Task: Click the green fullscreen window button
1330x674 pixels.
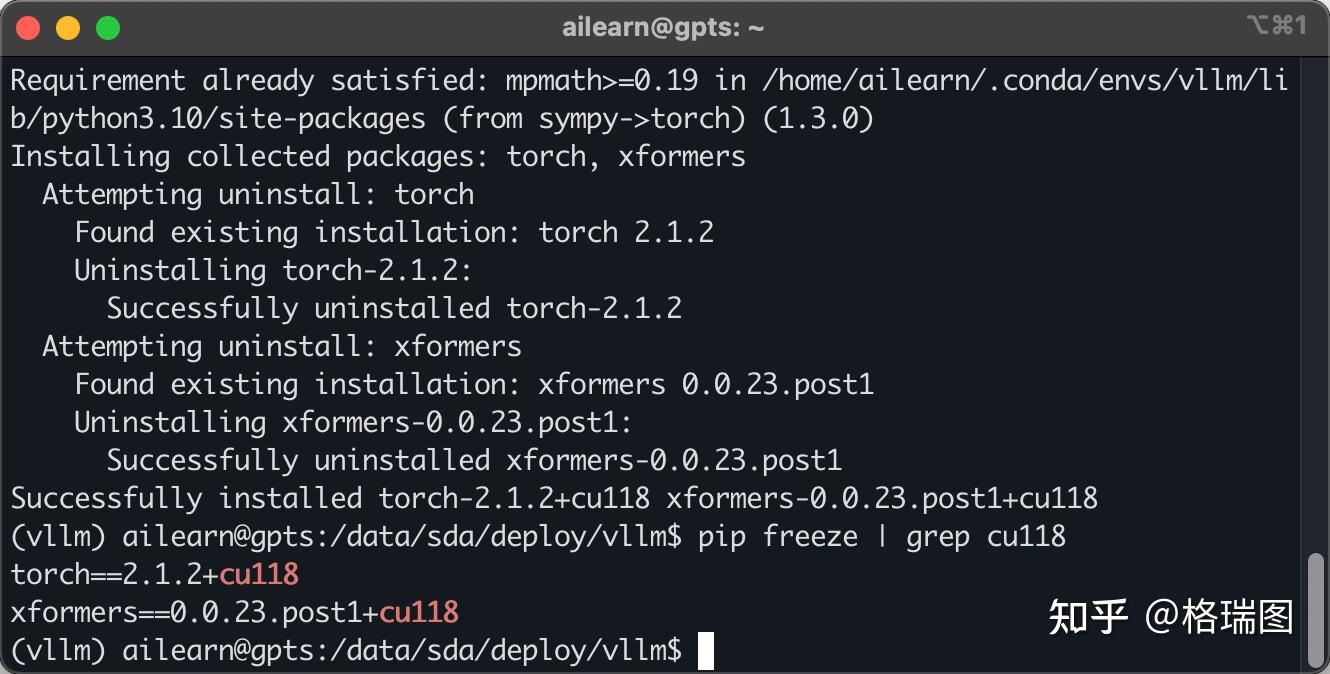Action: (x=108, y=27)
